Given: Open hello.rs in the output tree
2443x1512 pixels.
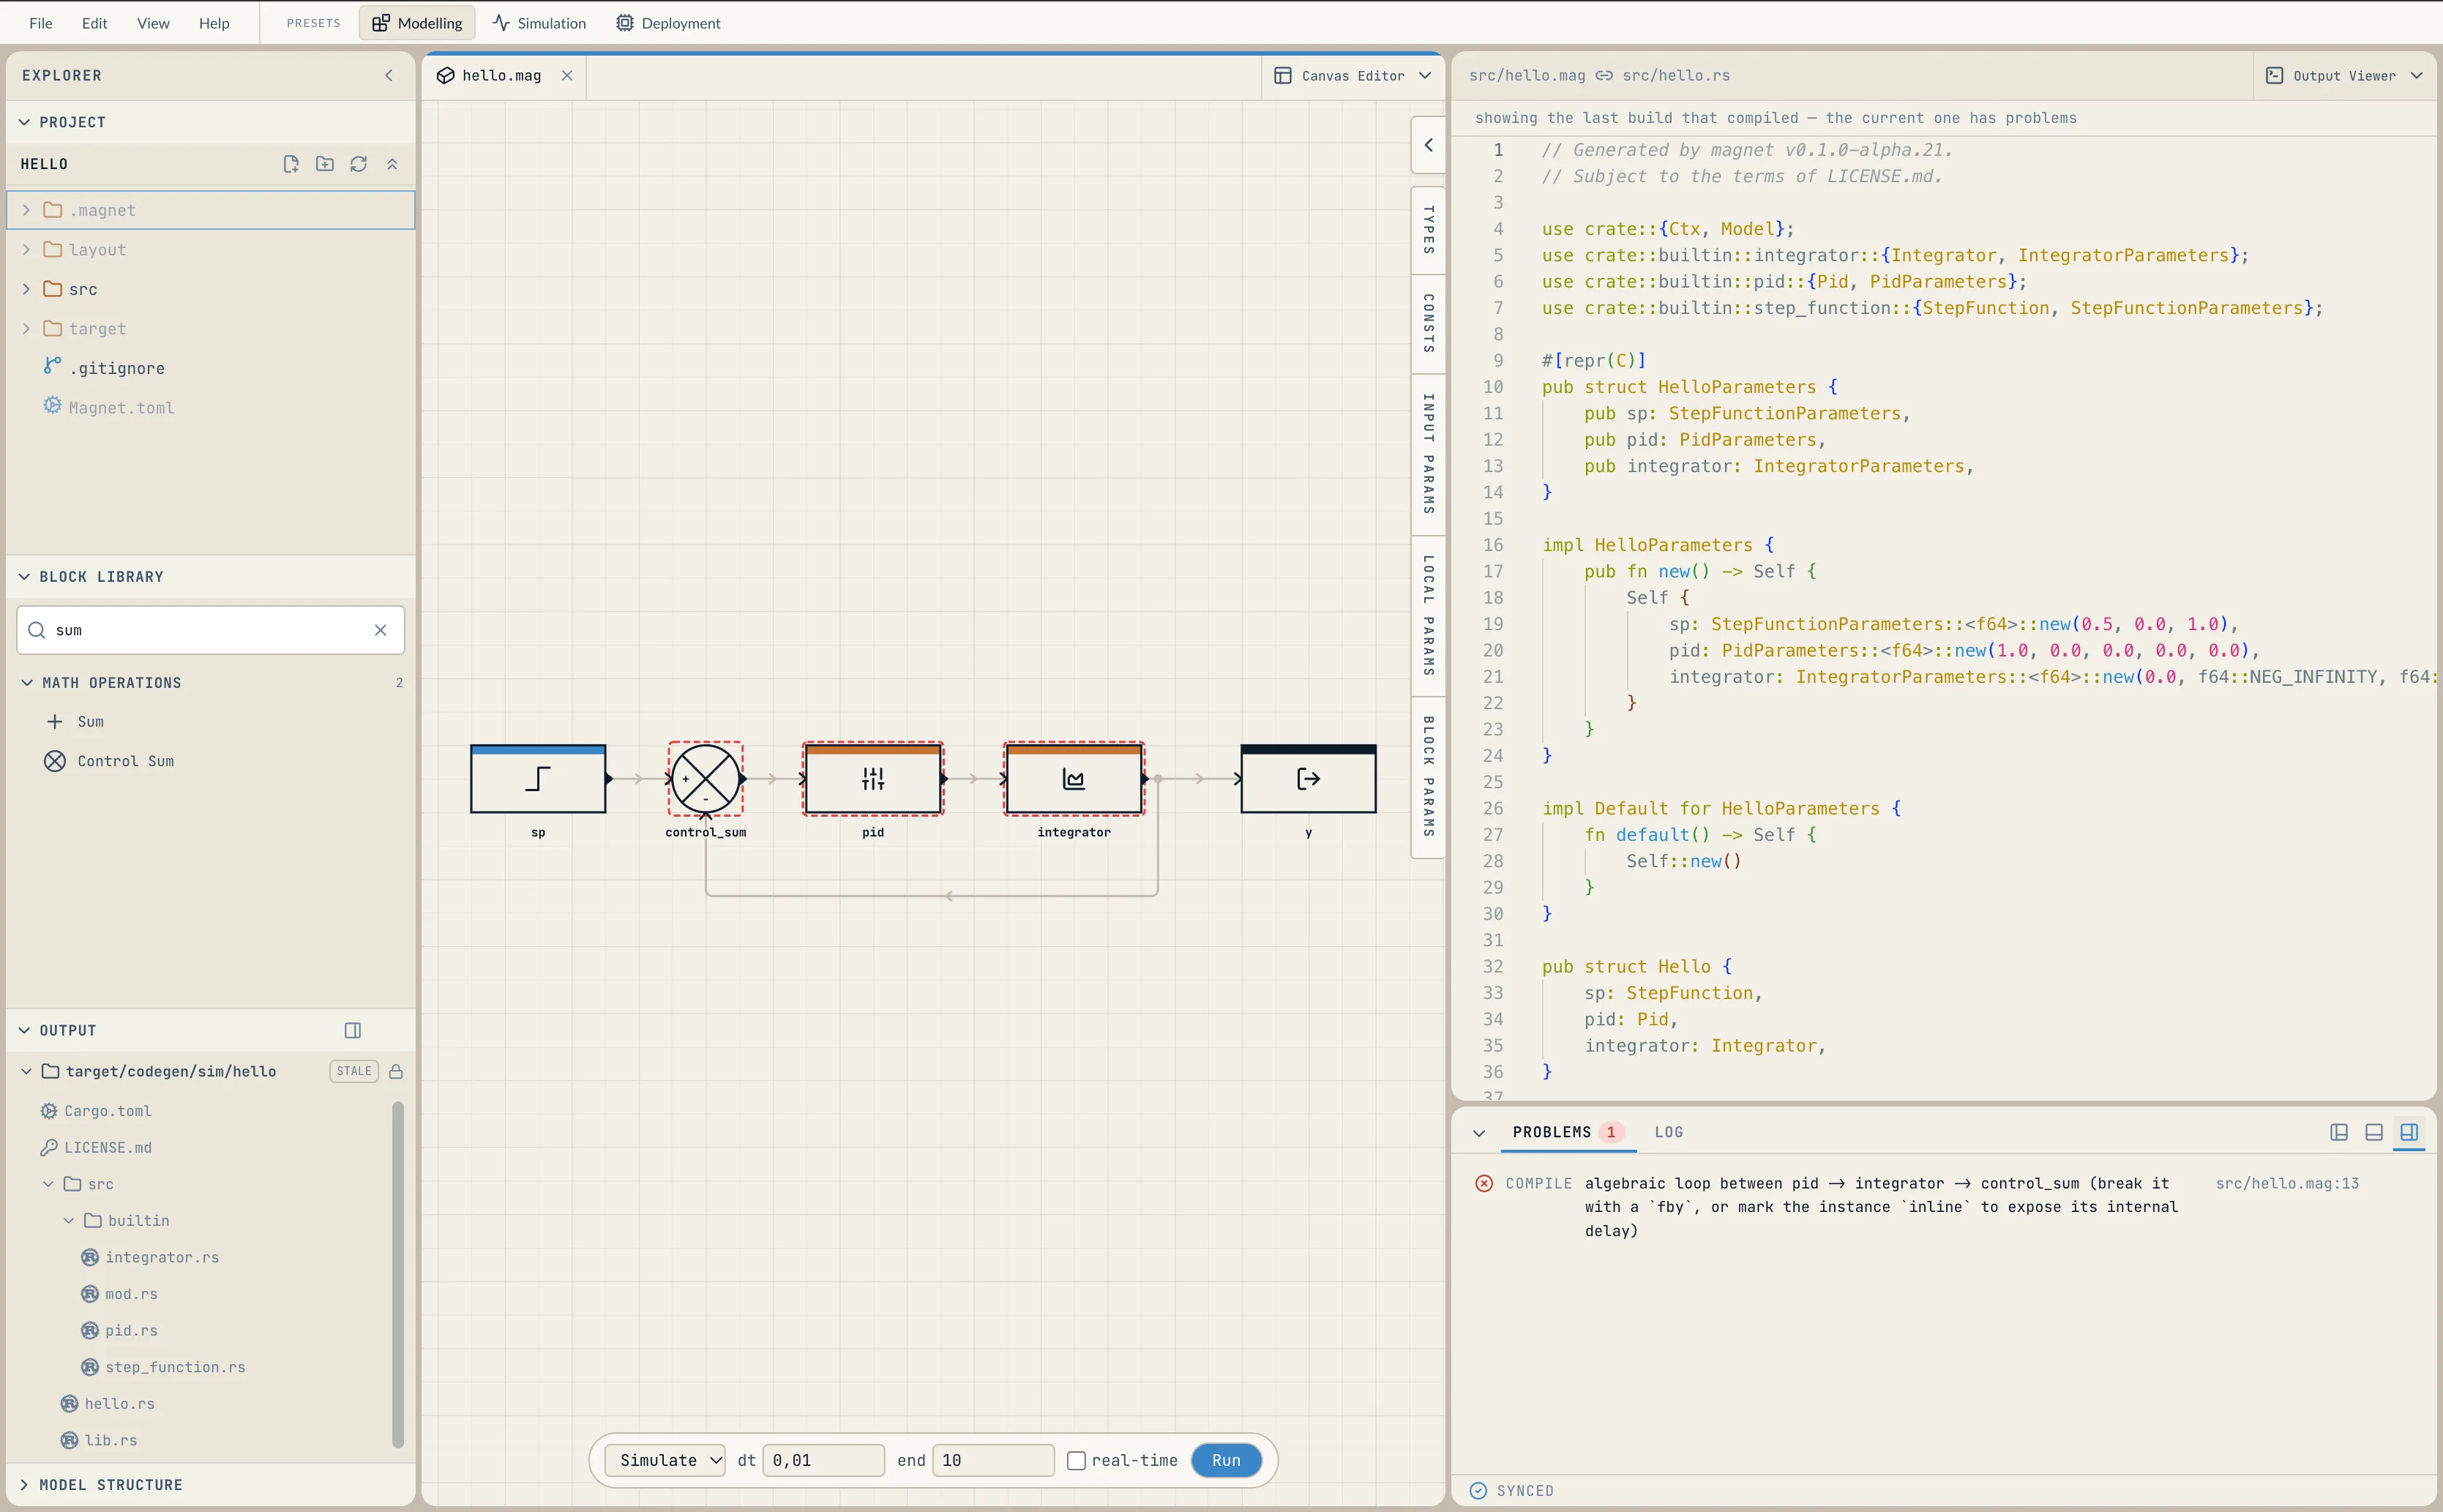Looking at the screenshot, I should [119, 1404].
